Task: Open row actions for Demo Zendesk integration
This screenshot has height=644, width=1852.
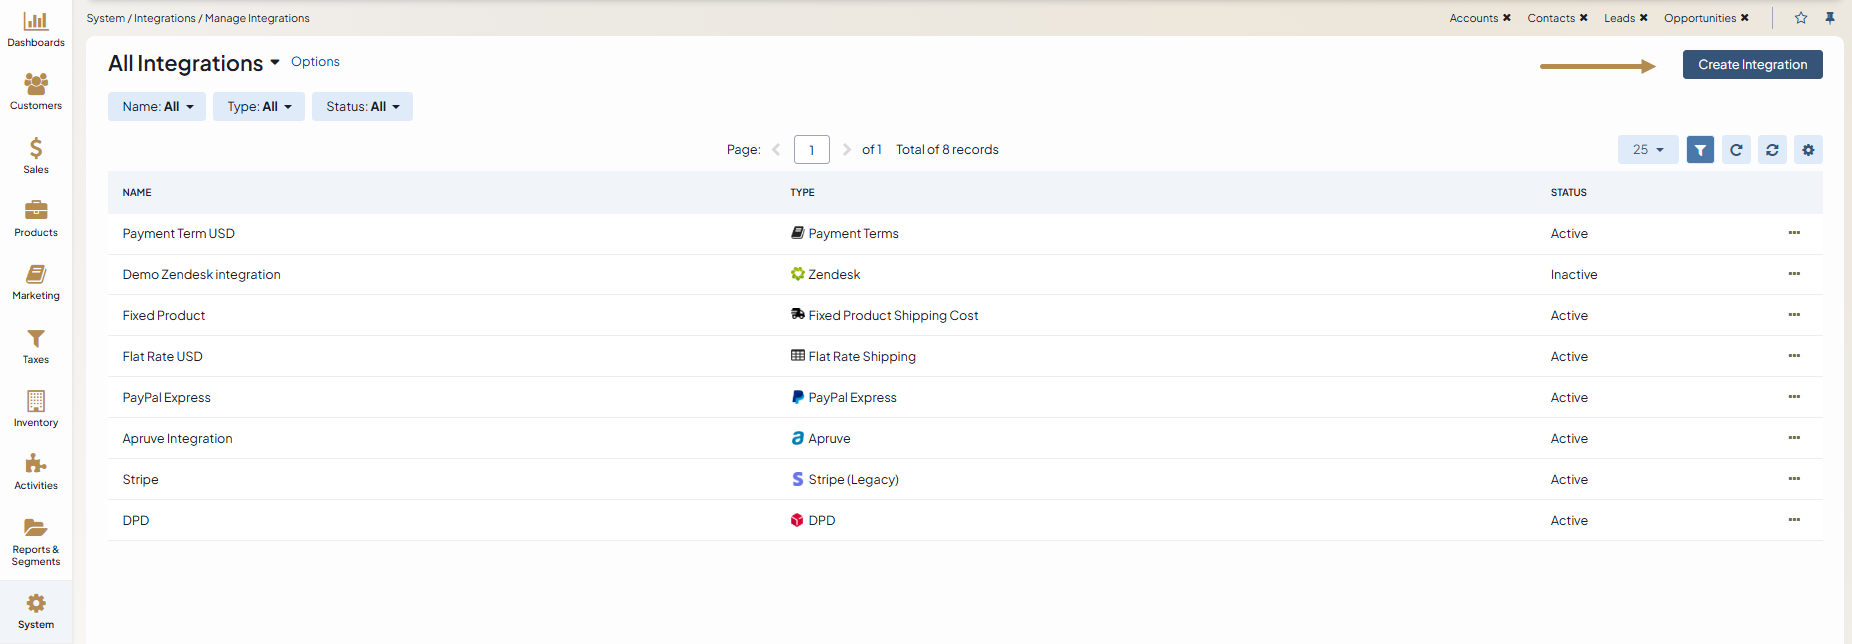Action: point(1794,274)
